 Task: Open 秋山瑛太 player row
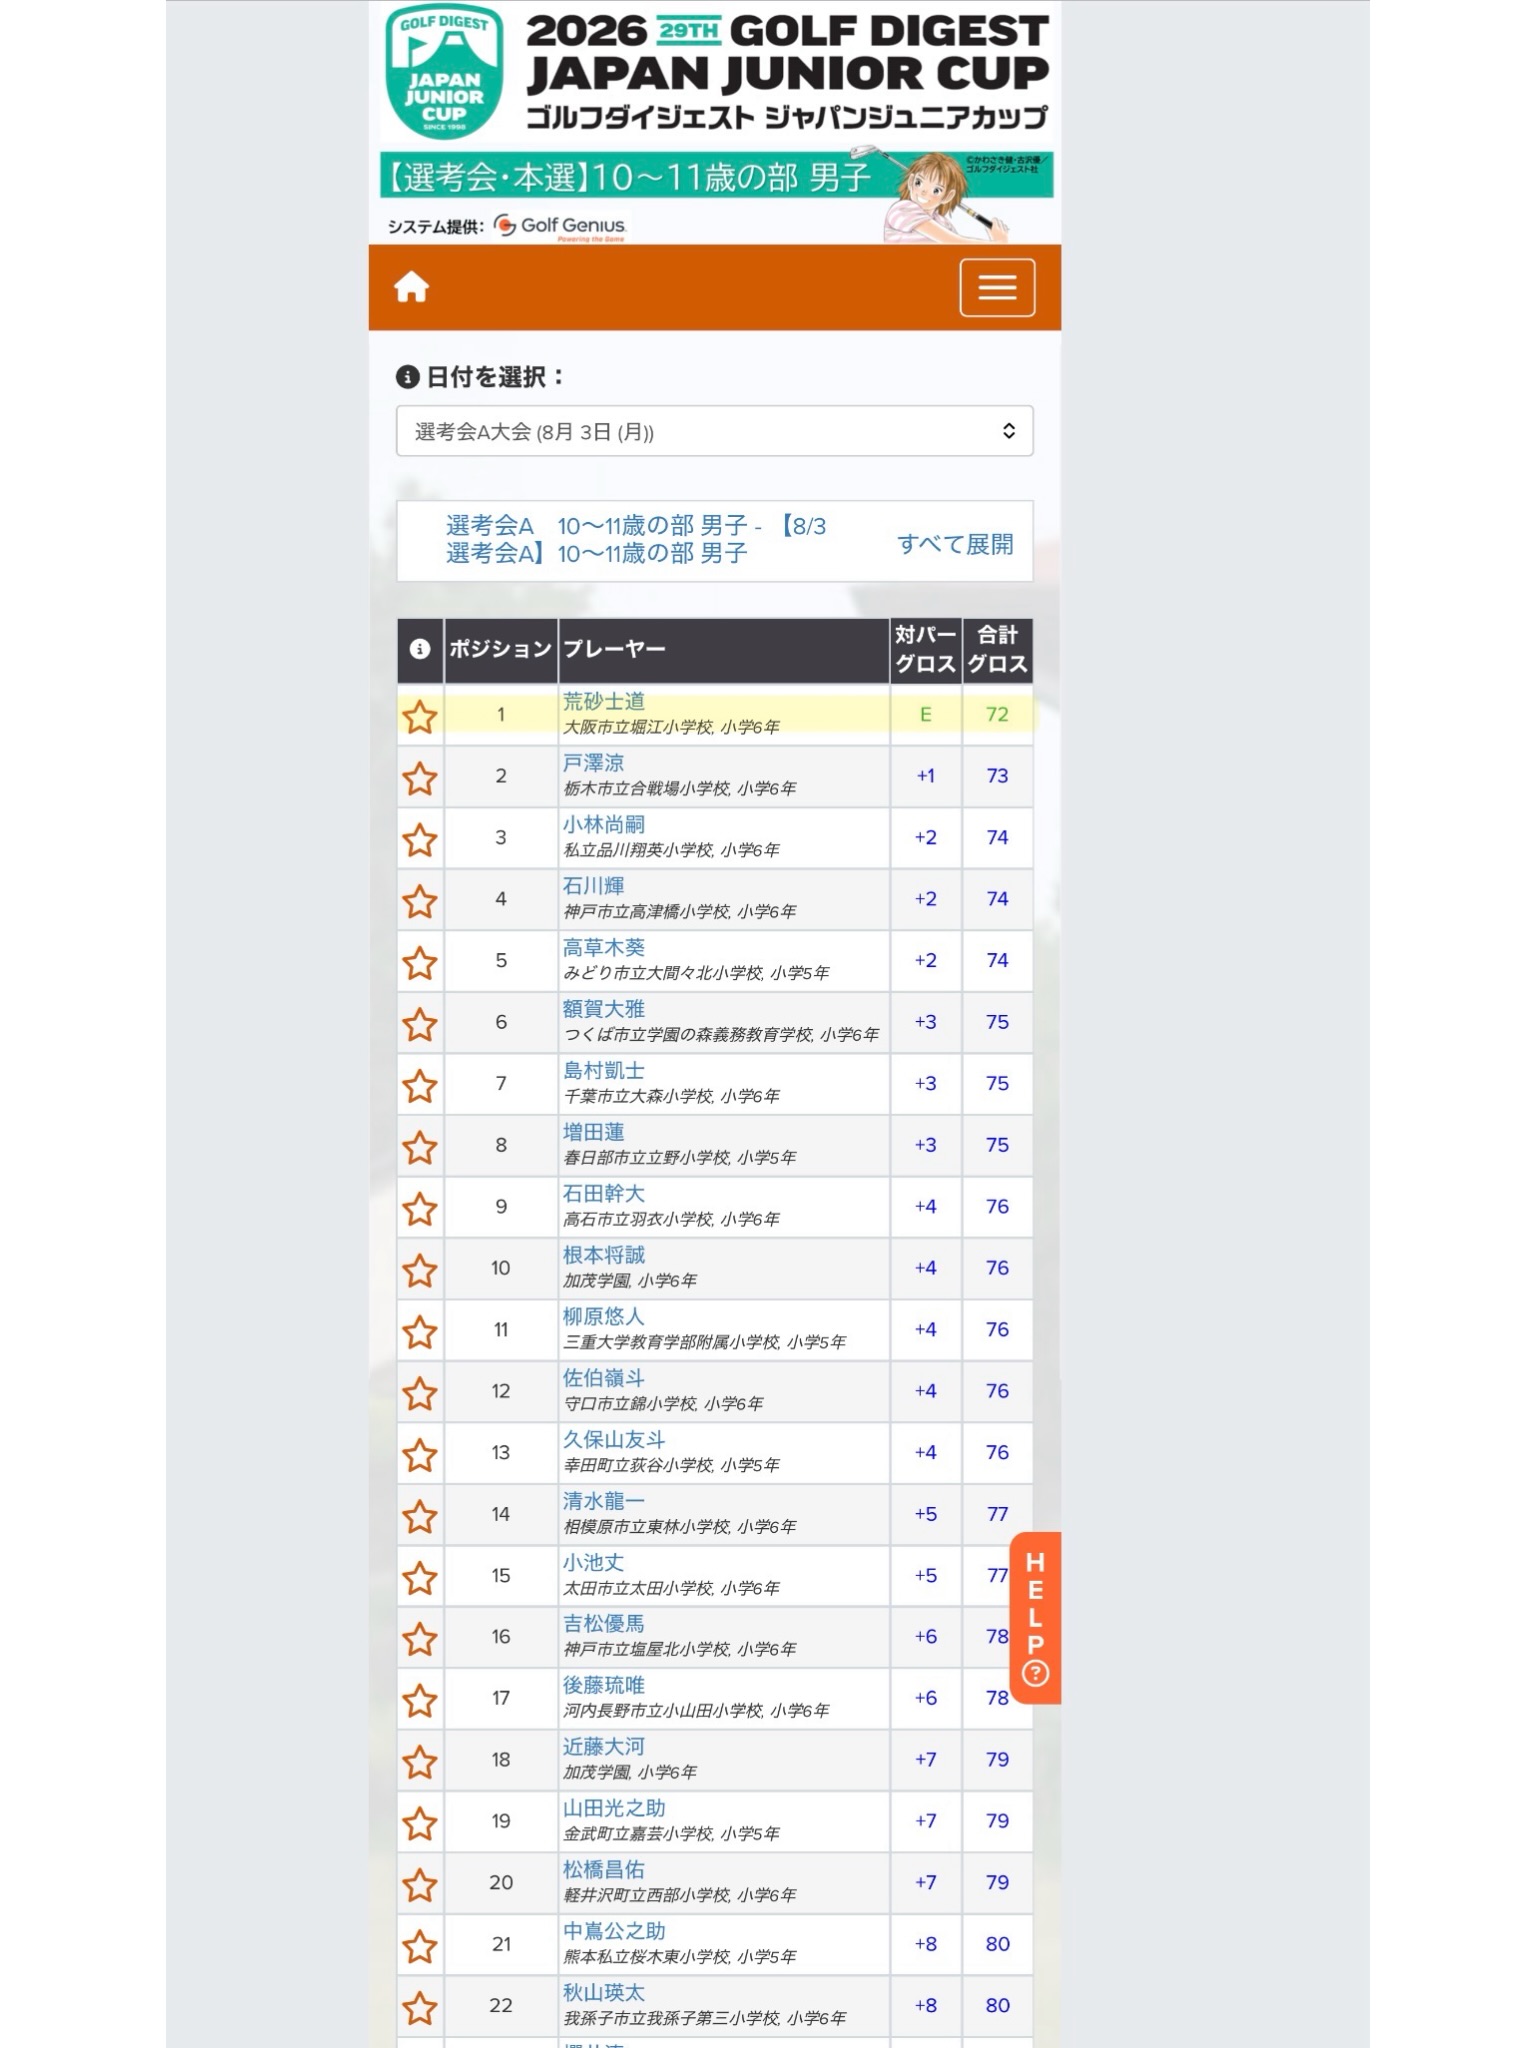[715, 2005]
